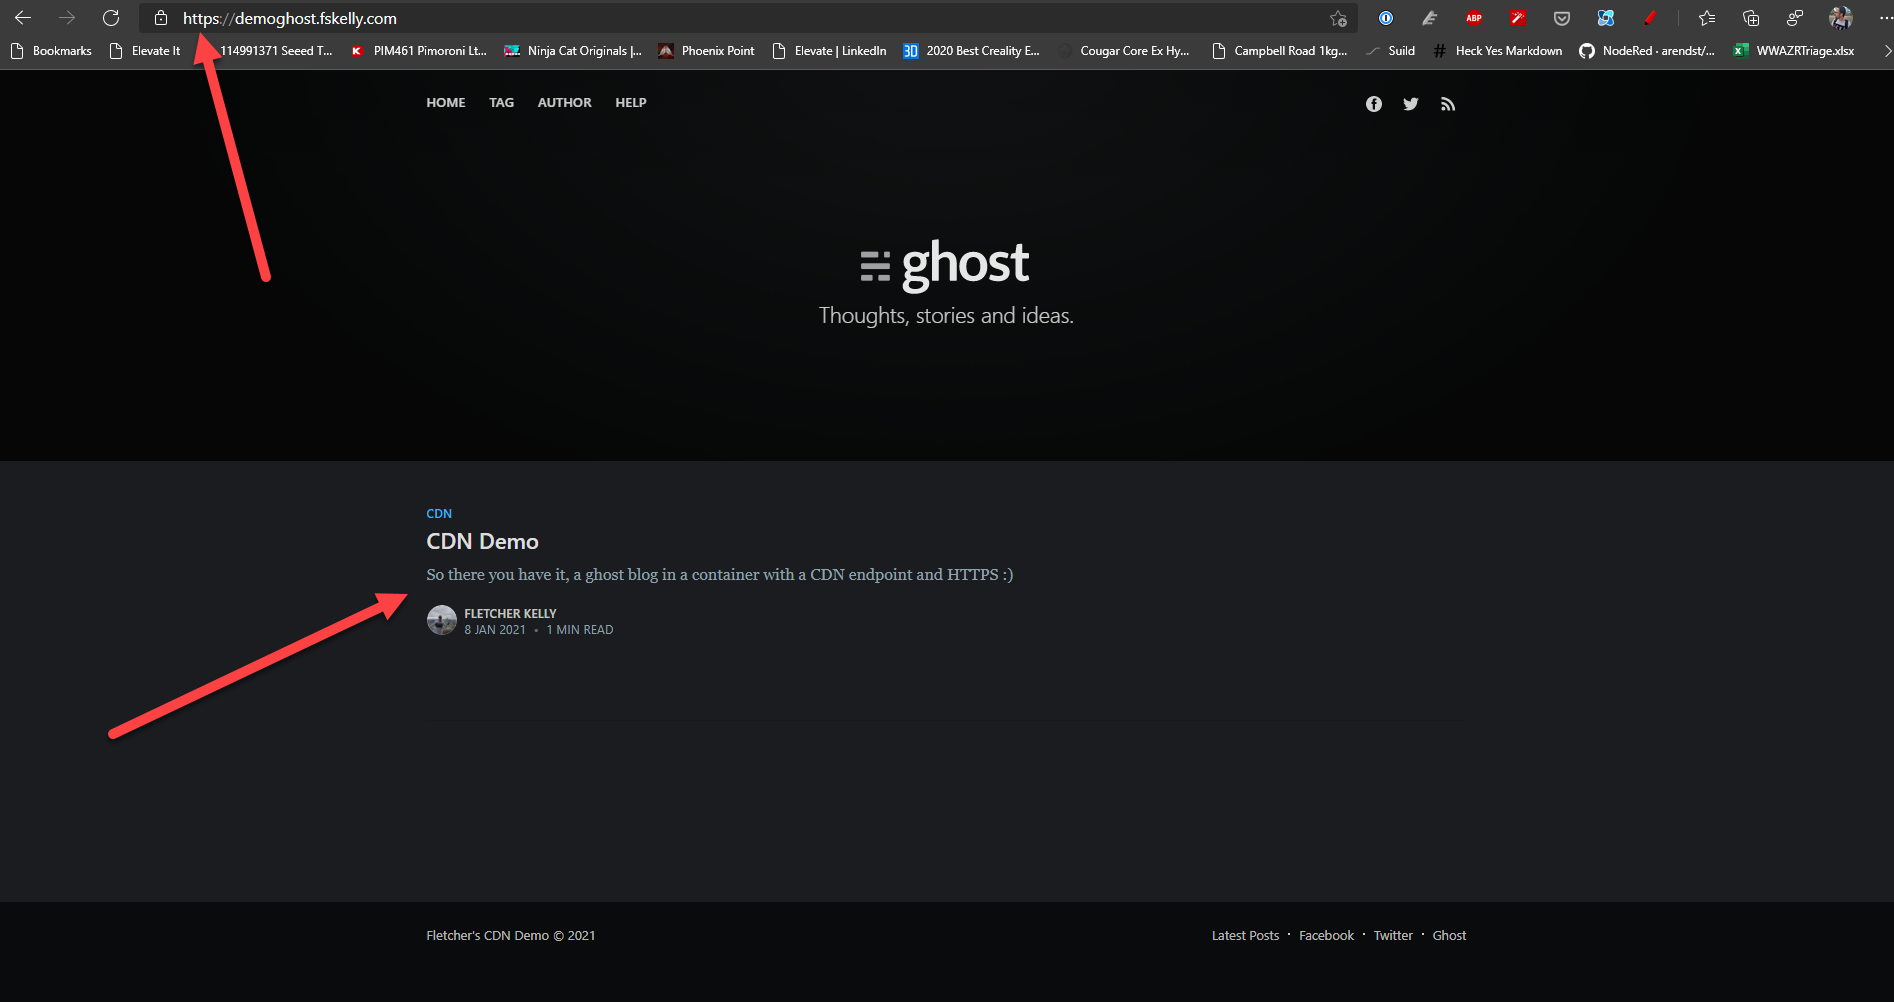
Task: Click Fletcher Kelly author avatar
Action: [x=442, y=620]
